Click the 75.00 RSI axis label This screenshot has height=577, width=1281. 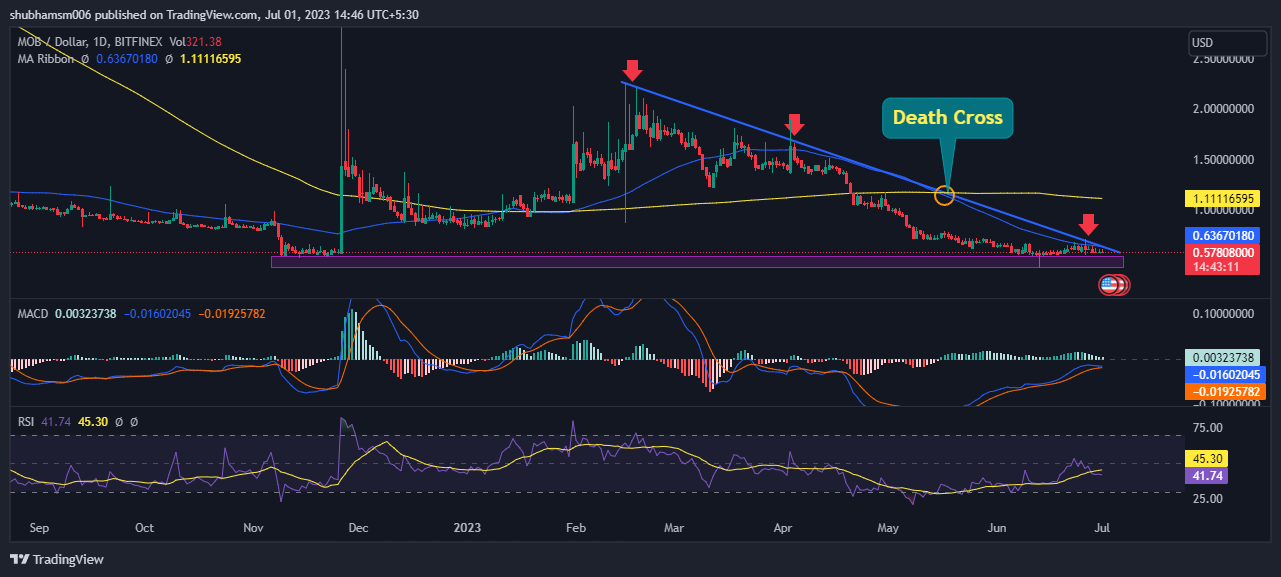[x=1207, y=428]
